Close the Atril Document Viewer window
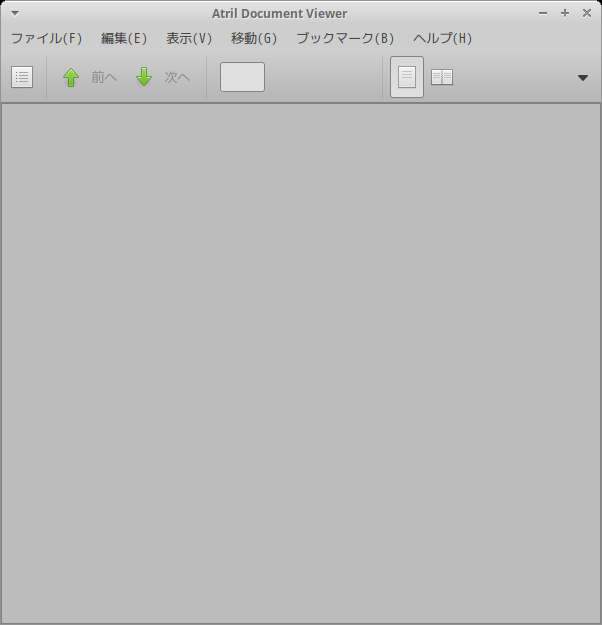The image size is (602, 625). (x=587, y=13)
